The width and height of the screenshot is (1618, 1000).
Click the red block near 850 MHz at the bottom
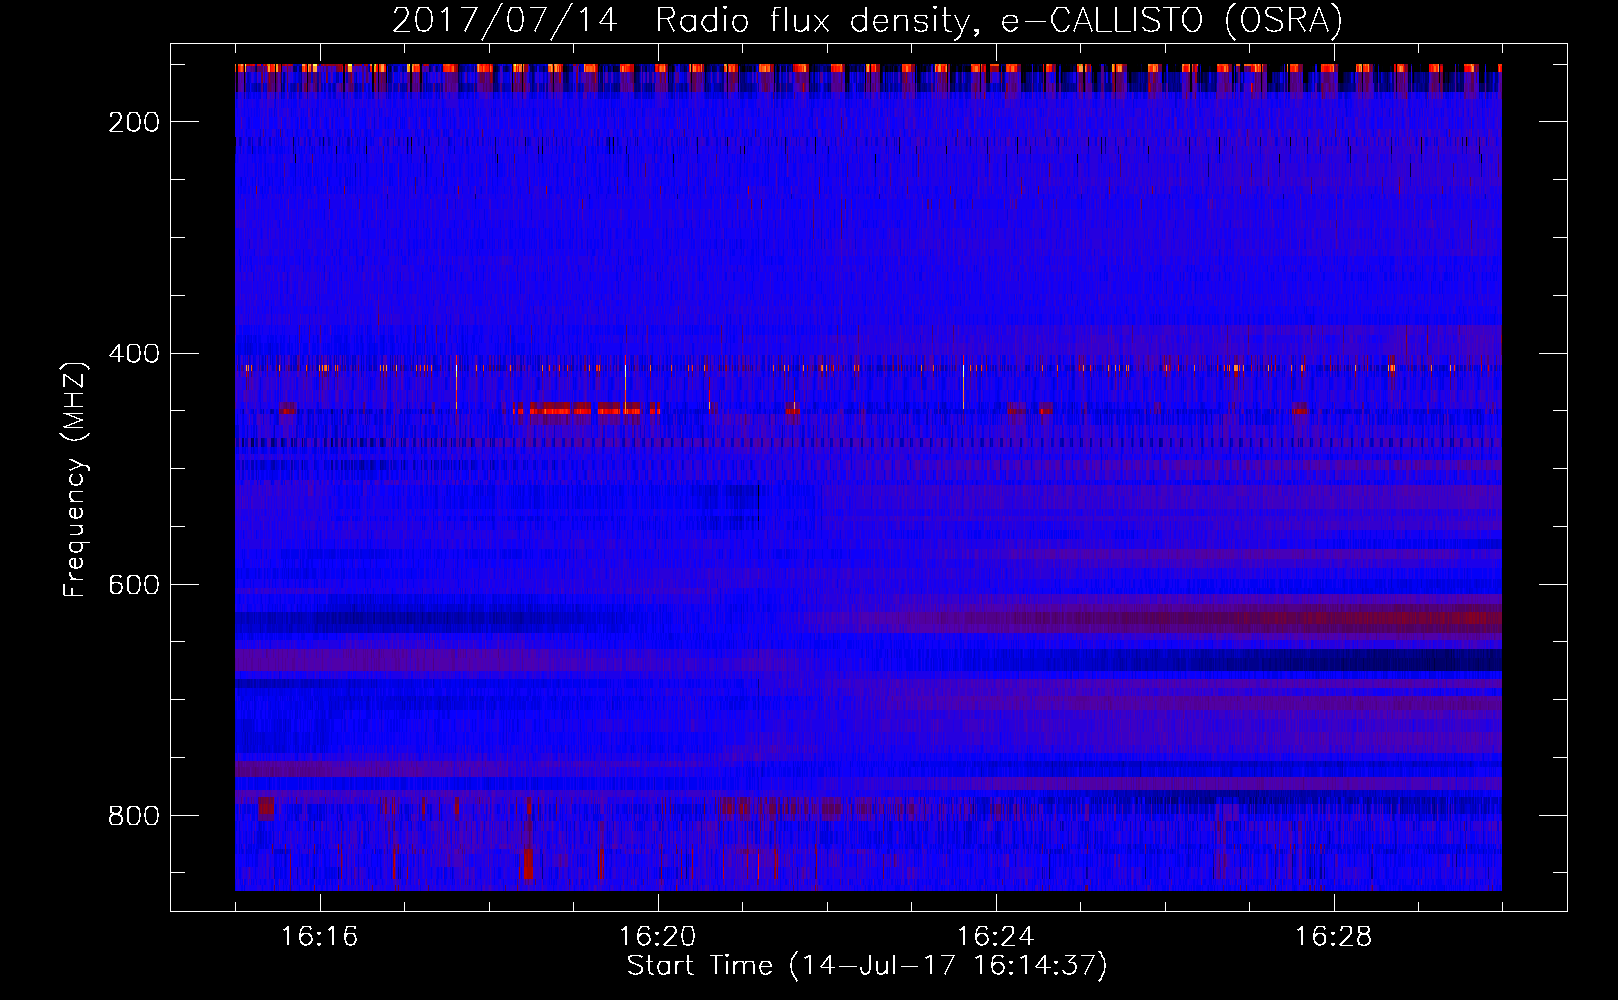(529, 864)
